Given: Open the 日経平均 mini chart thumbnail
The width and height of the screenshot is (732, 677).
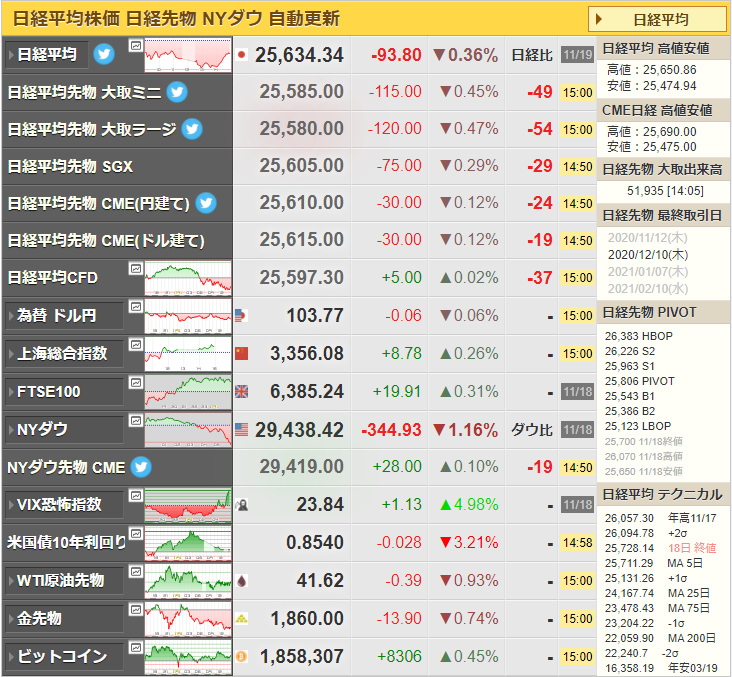Looking at the screenshot, I should click(188, 55).
